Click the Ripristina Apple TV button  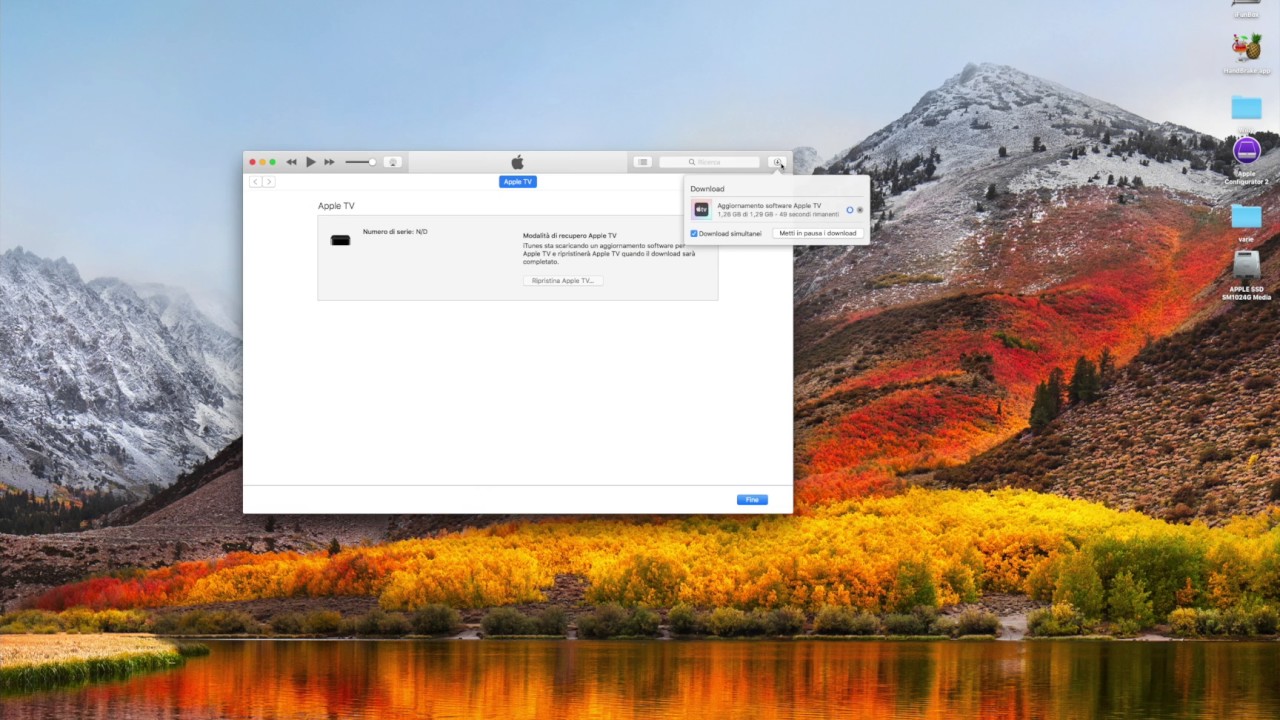563,281
